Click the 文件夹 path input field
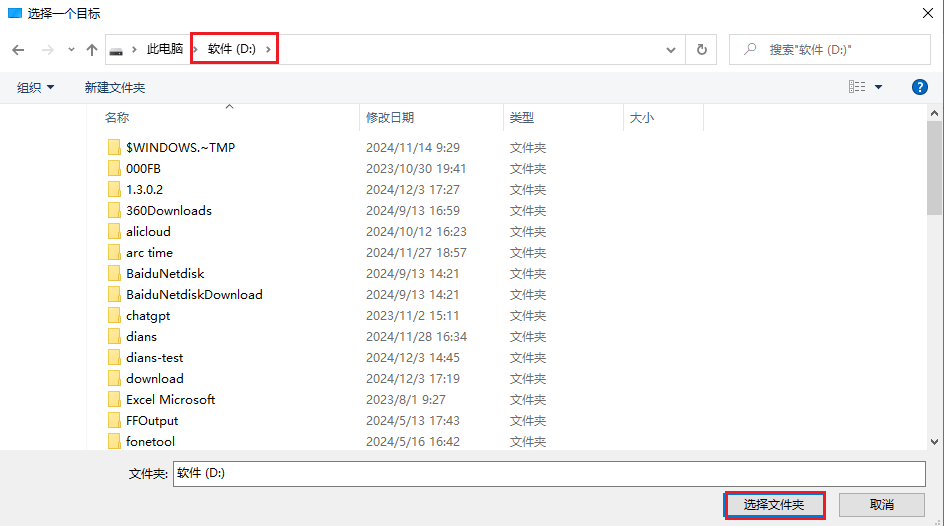Viewport: 944px width, 526px height. [549, 474]
